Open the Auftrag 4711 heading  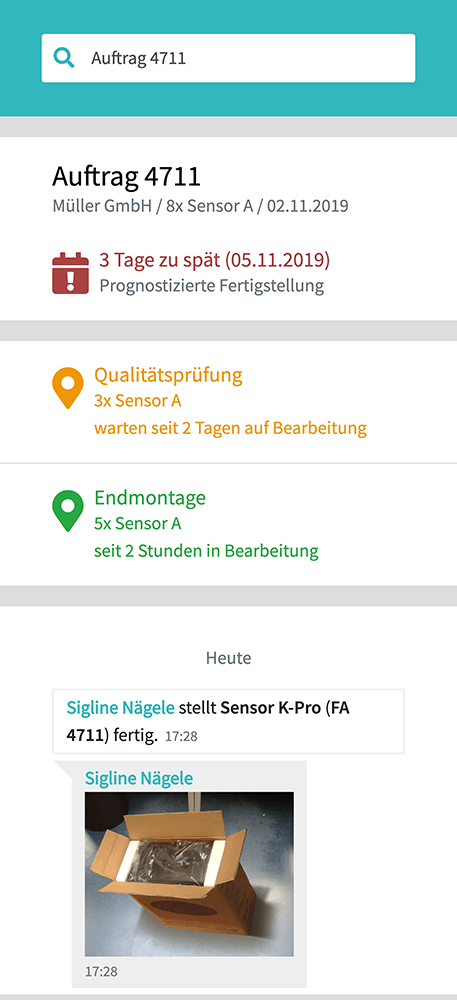click(x=126, y=177)
